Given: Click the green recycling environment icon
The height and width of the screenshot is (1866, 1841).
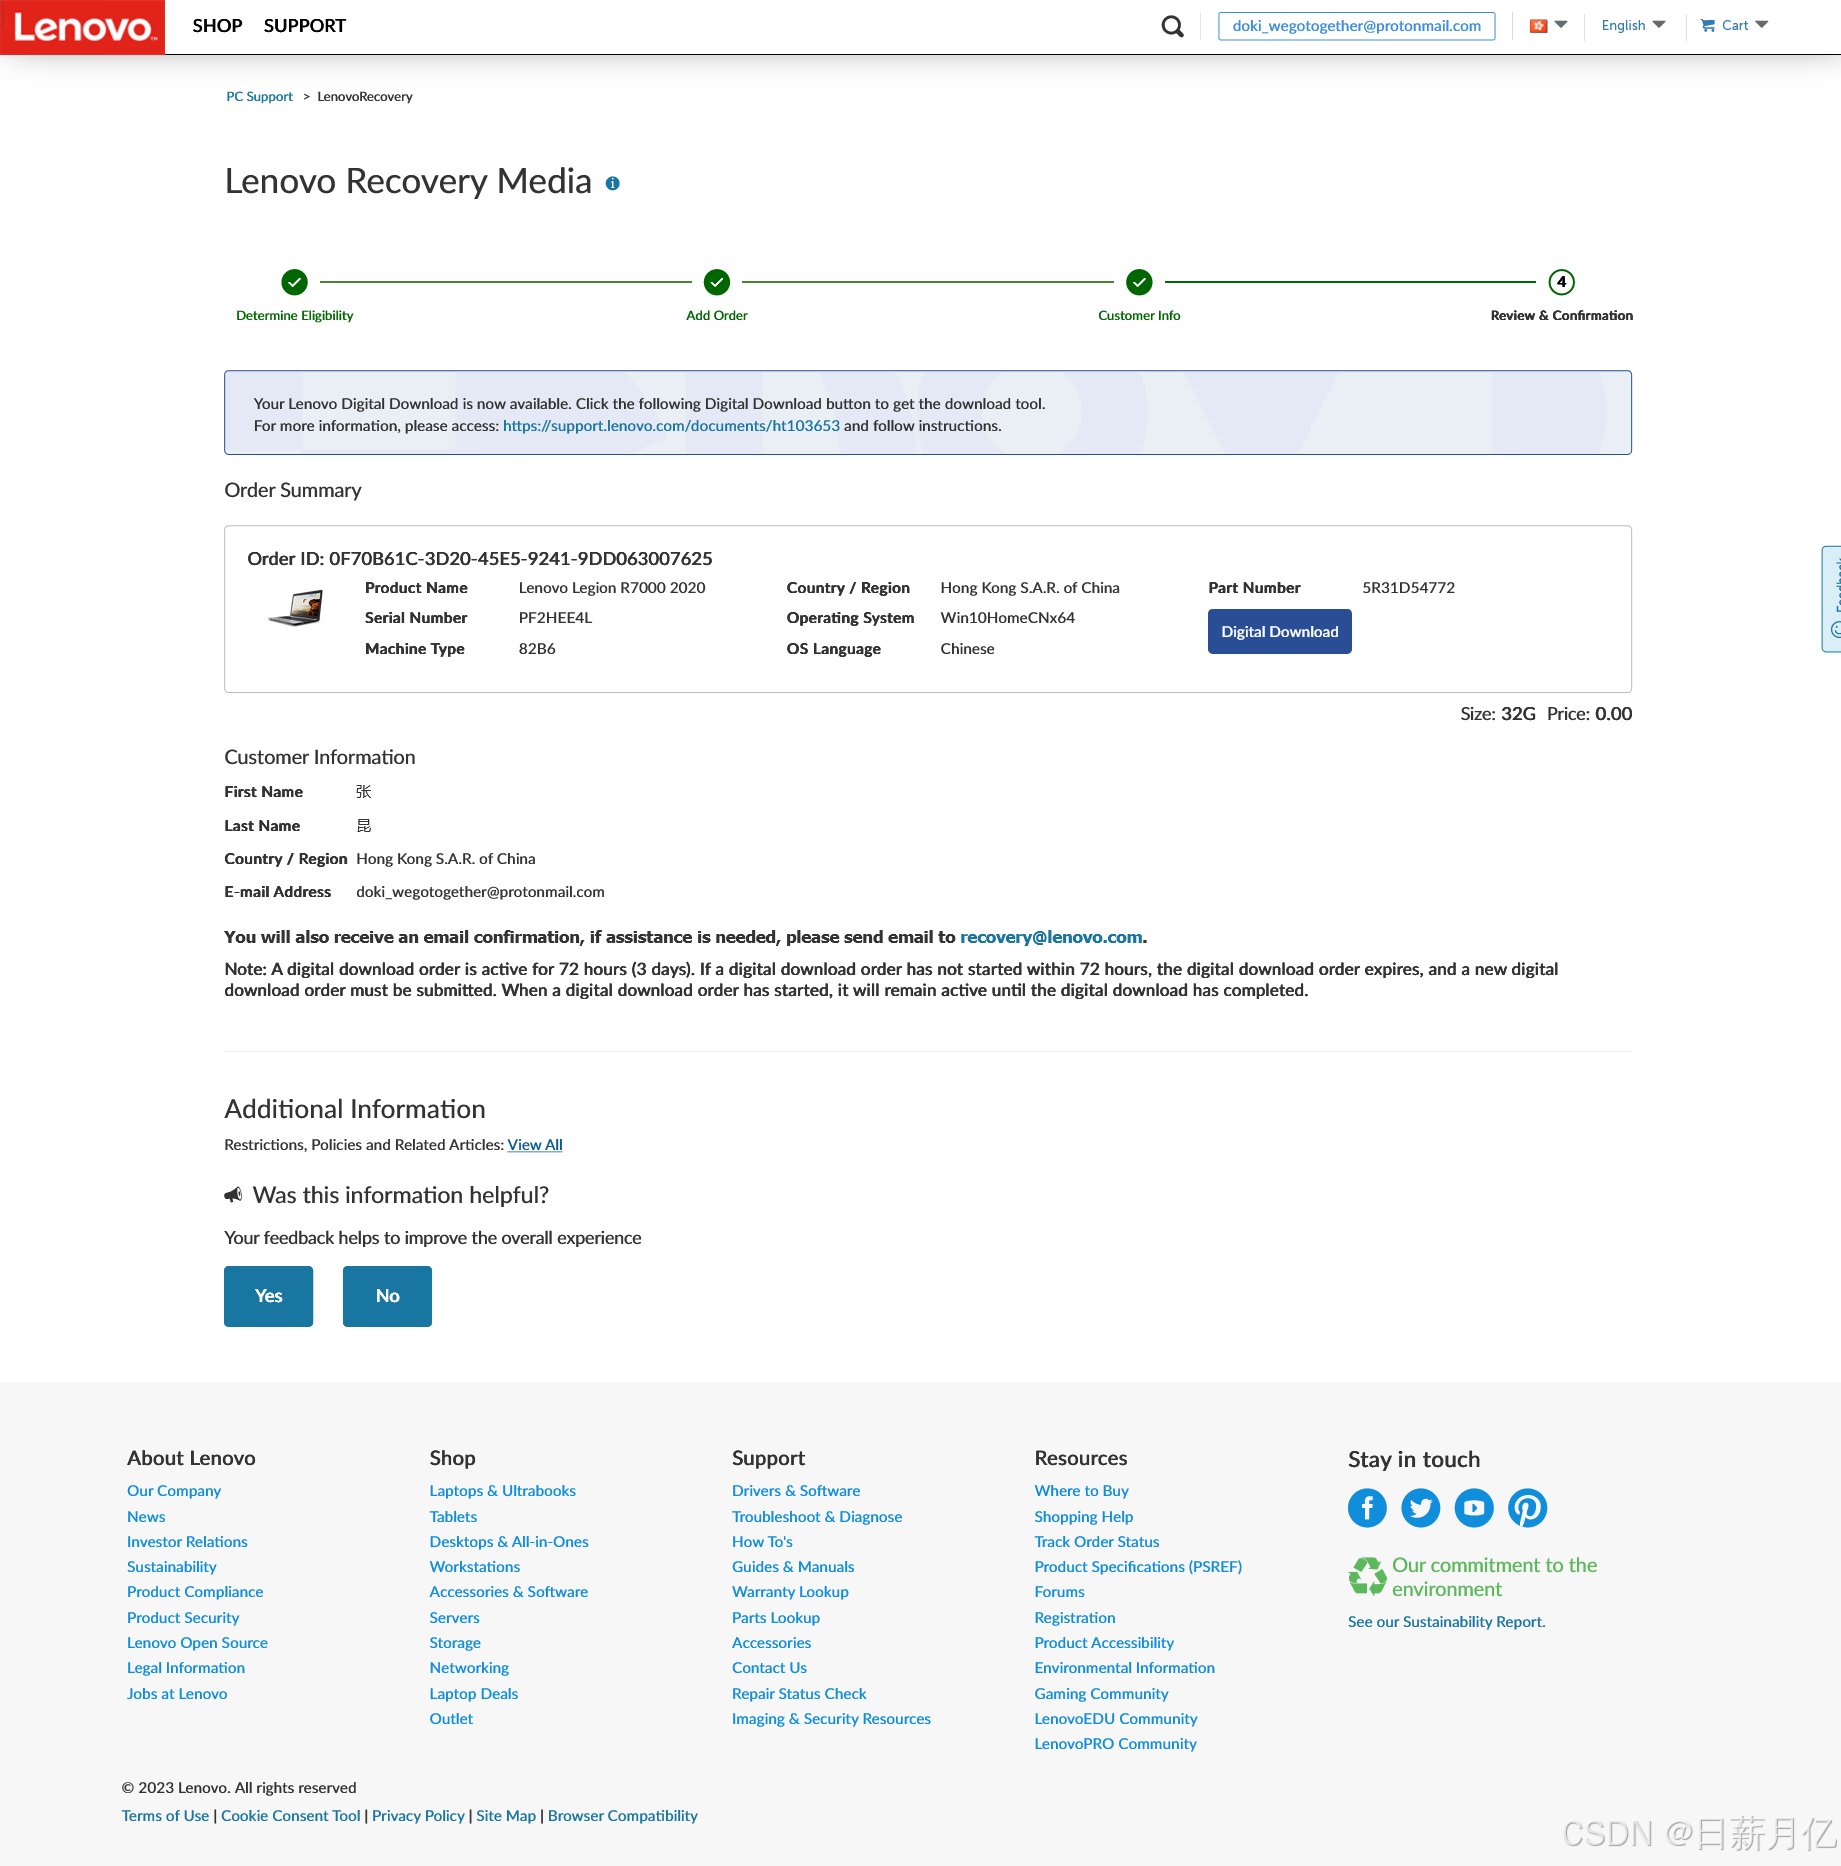Looking at the screenshot, I should pyautogui.click(x=1367, y=1577).
